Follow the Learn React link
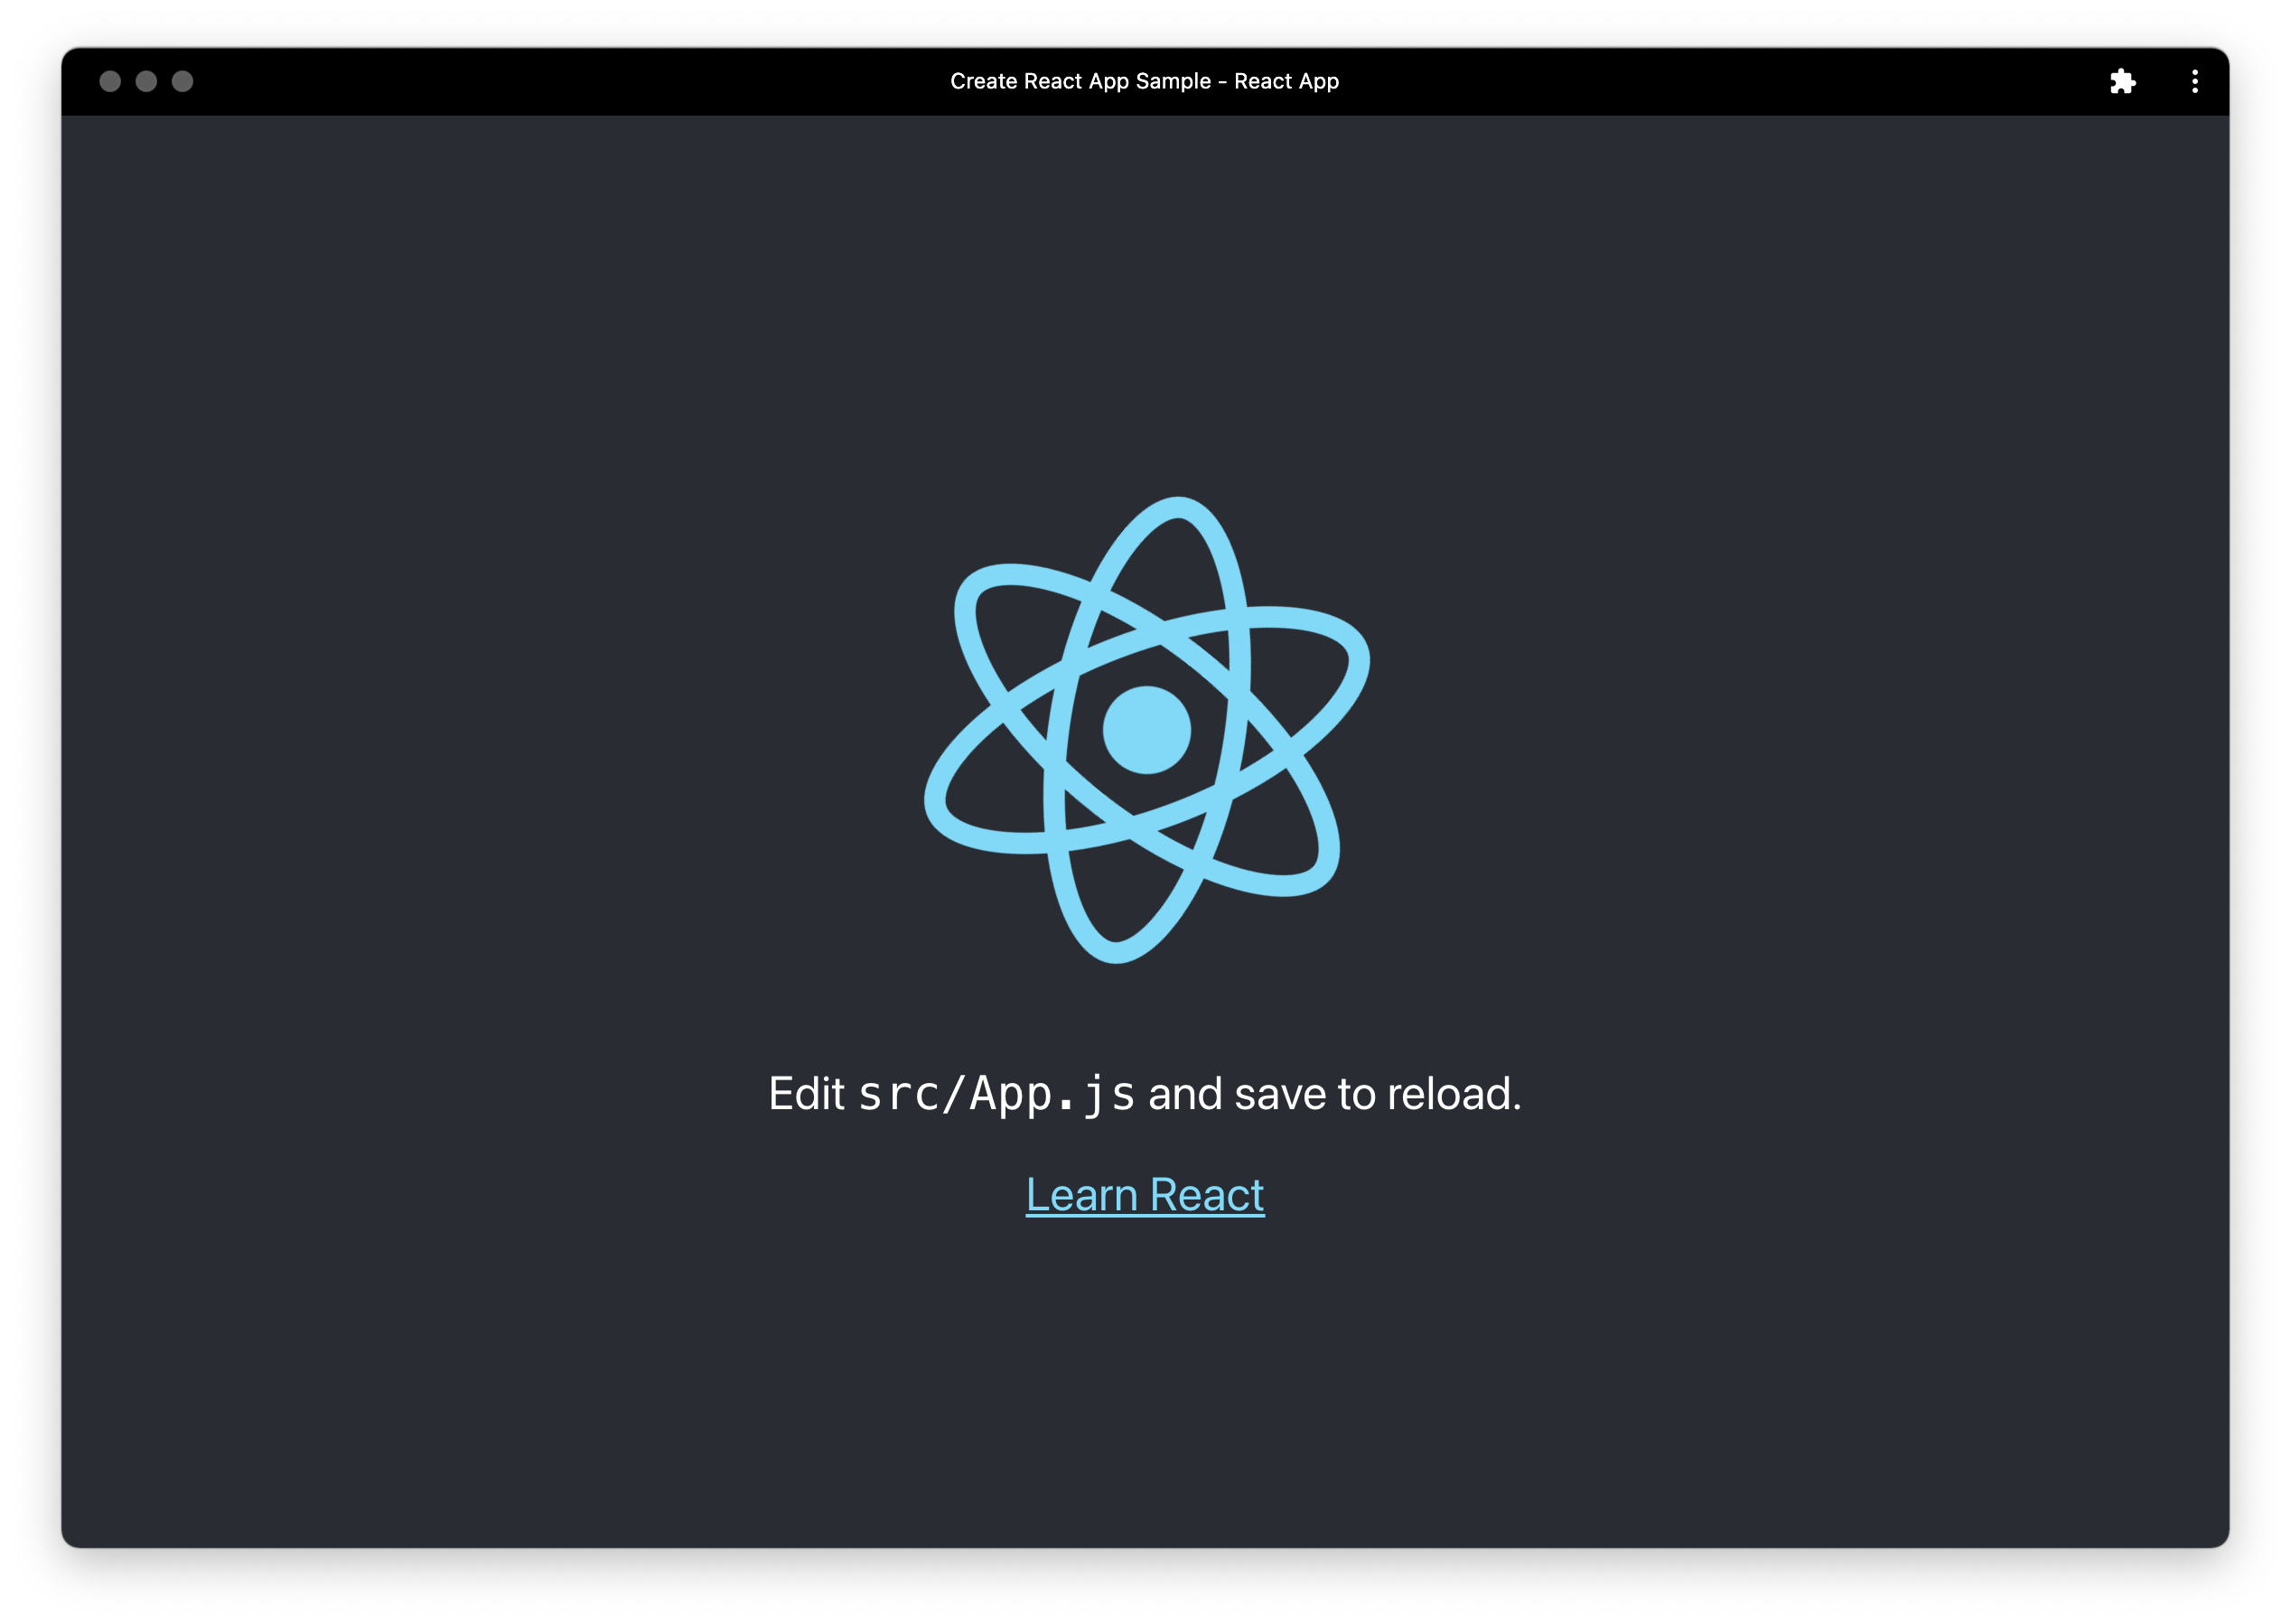Screen dimensions: 2291x1624 1145,1195
